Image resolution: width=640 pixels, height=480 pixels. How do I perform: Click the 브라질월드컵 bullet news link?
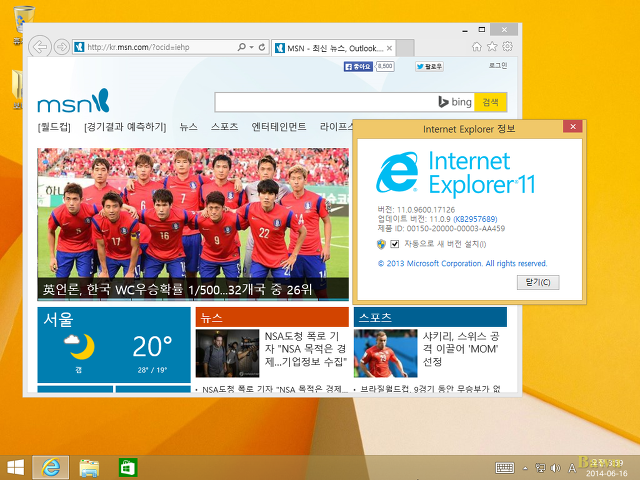click(x=430, y=389)
